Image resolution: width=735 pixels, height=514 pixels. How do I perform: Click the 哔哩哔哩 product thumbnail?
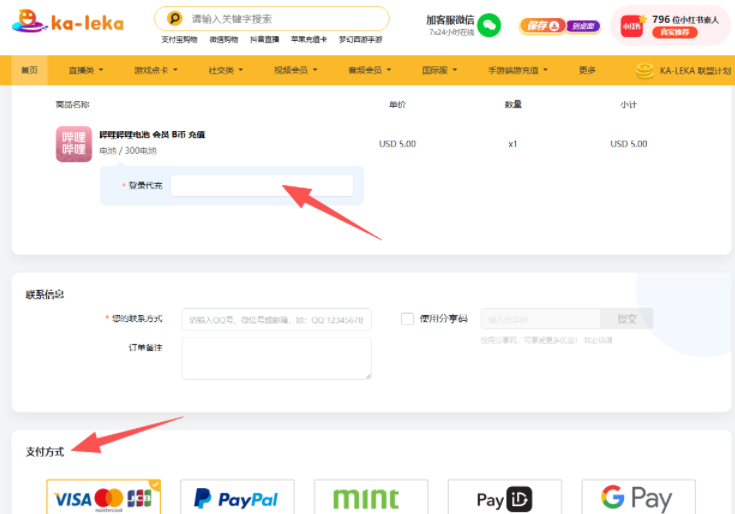[74, 144]
